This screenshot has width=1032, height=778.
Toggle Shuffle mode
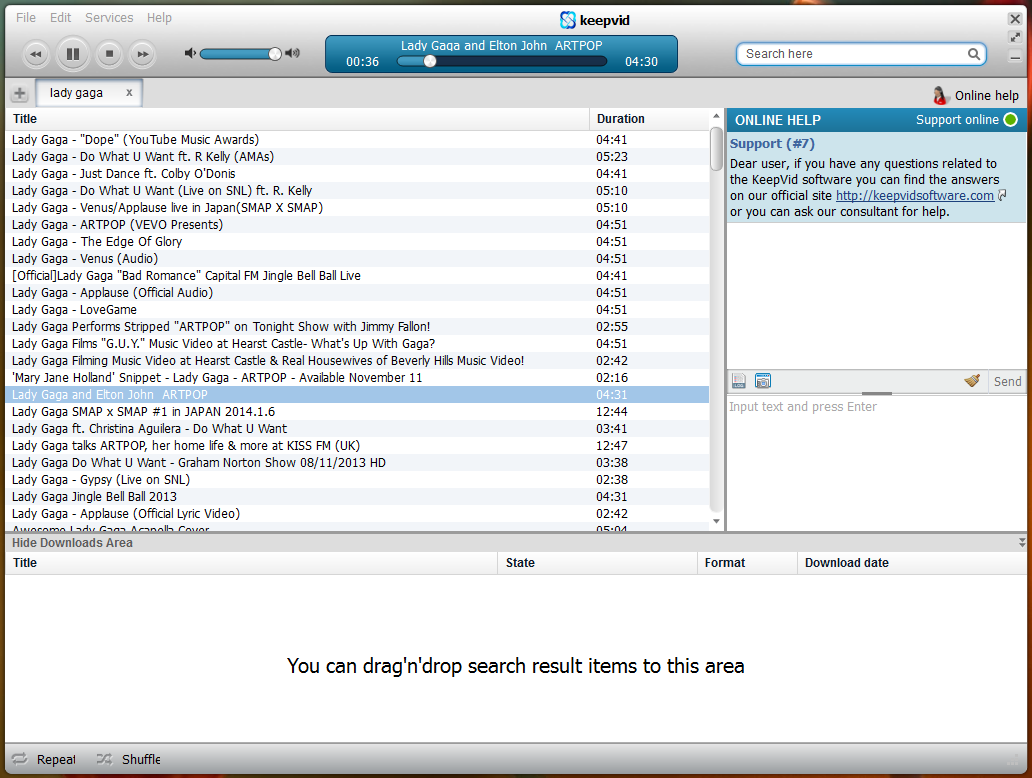pos(128,760)
